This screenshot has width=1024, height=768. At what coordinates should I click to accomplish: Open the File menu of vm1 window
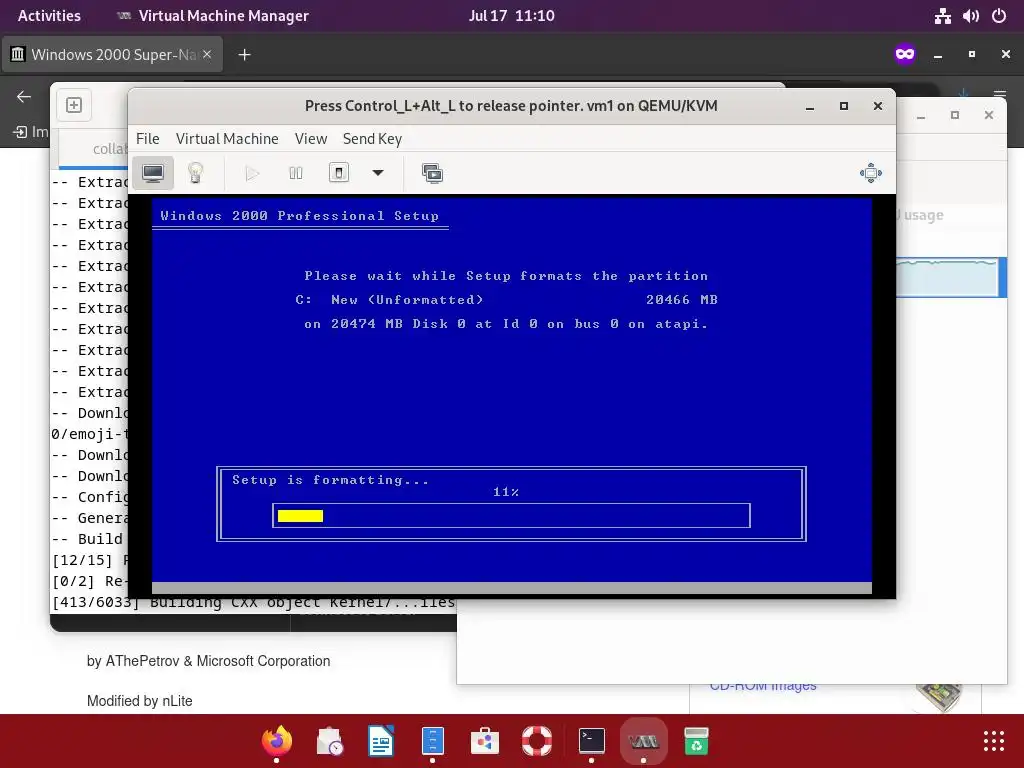(x=148, y=138)
